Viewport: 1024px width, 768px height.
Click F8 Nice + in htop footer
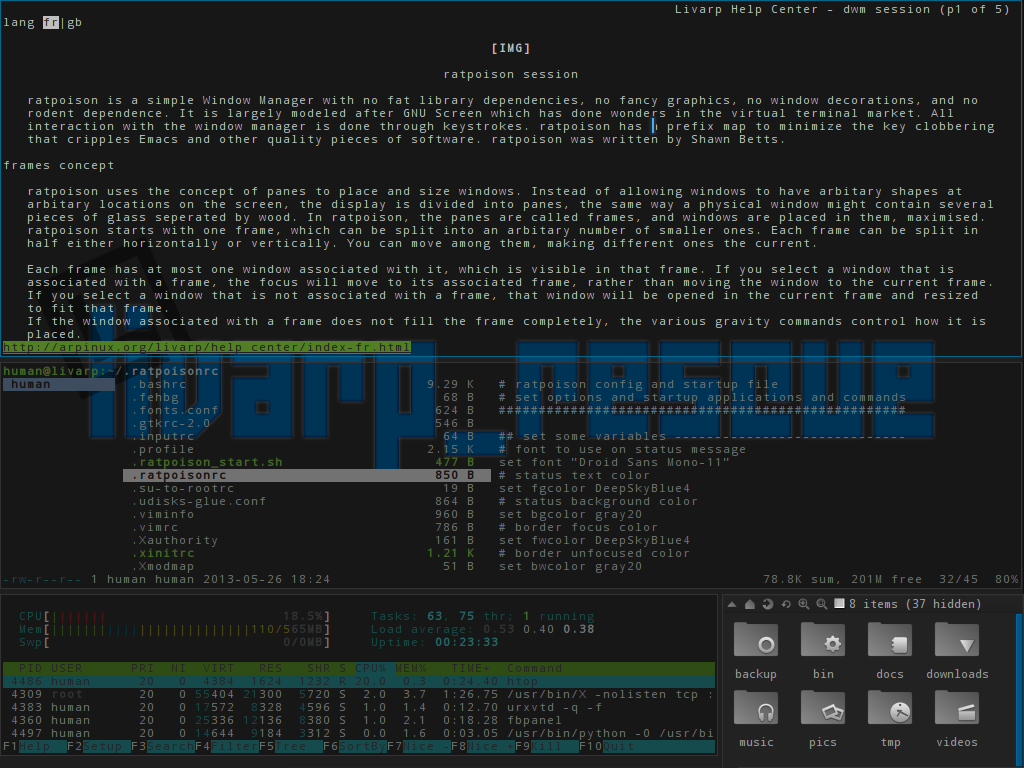click(x=482, y=746)
